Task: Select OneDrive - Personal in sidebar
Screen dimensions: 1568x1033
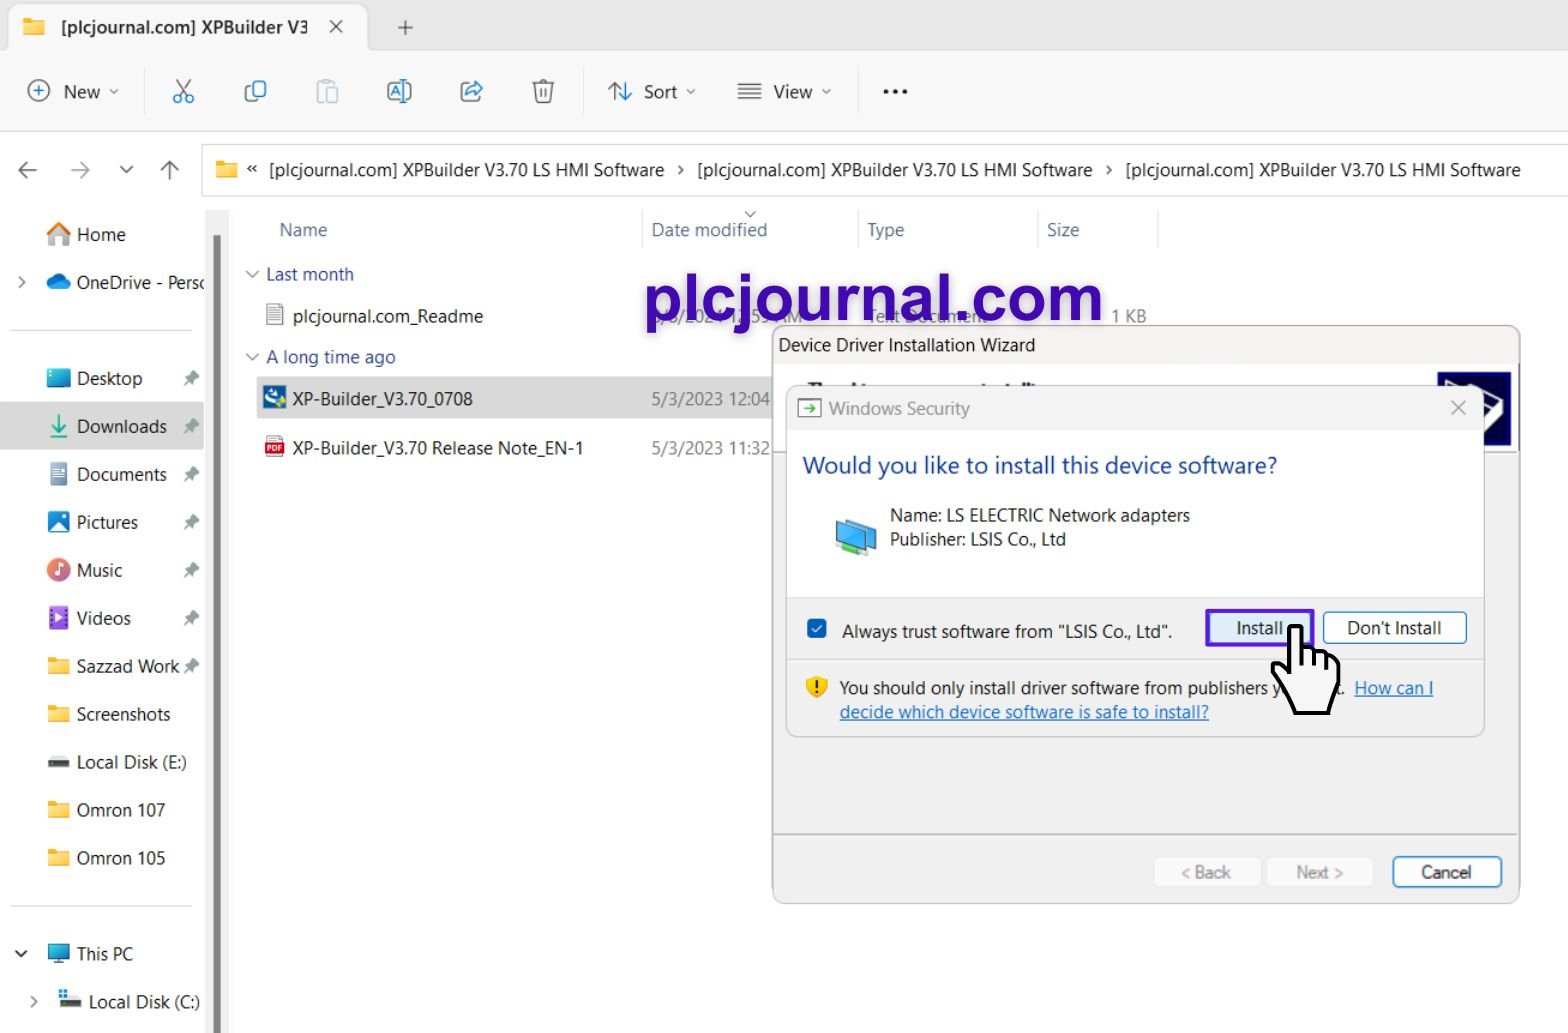Action: pos(125,282)
